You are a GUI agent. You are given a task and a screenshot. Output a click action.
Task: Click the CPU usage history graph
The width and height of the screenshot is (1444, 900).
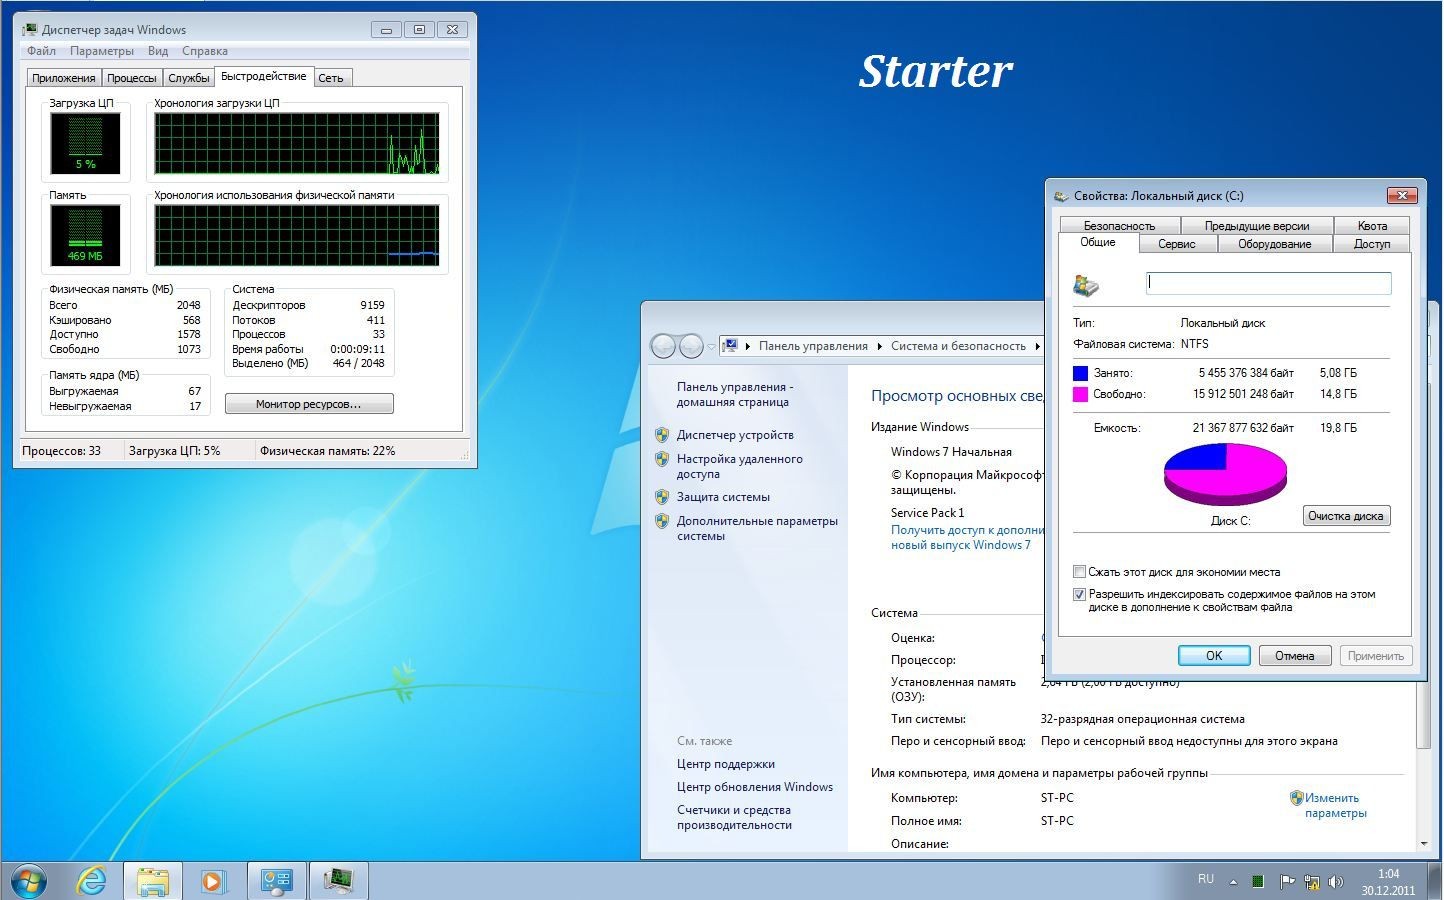[x=297, y=144]
